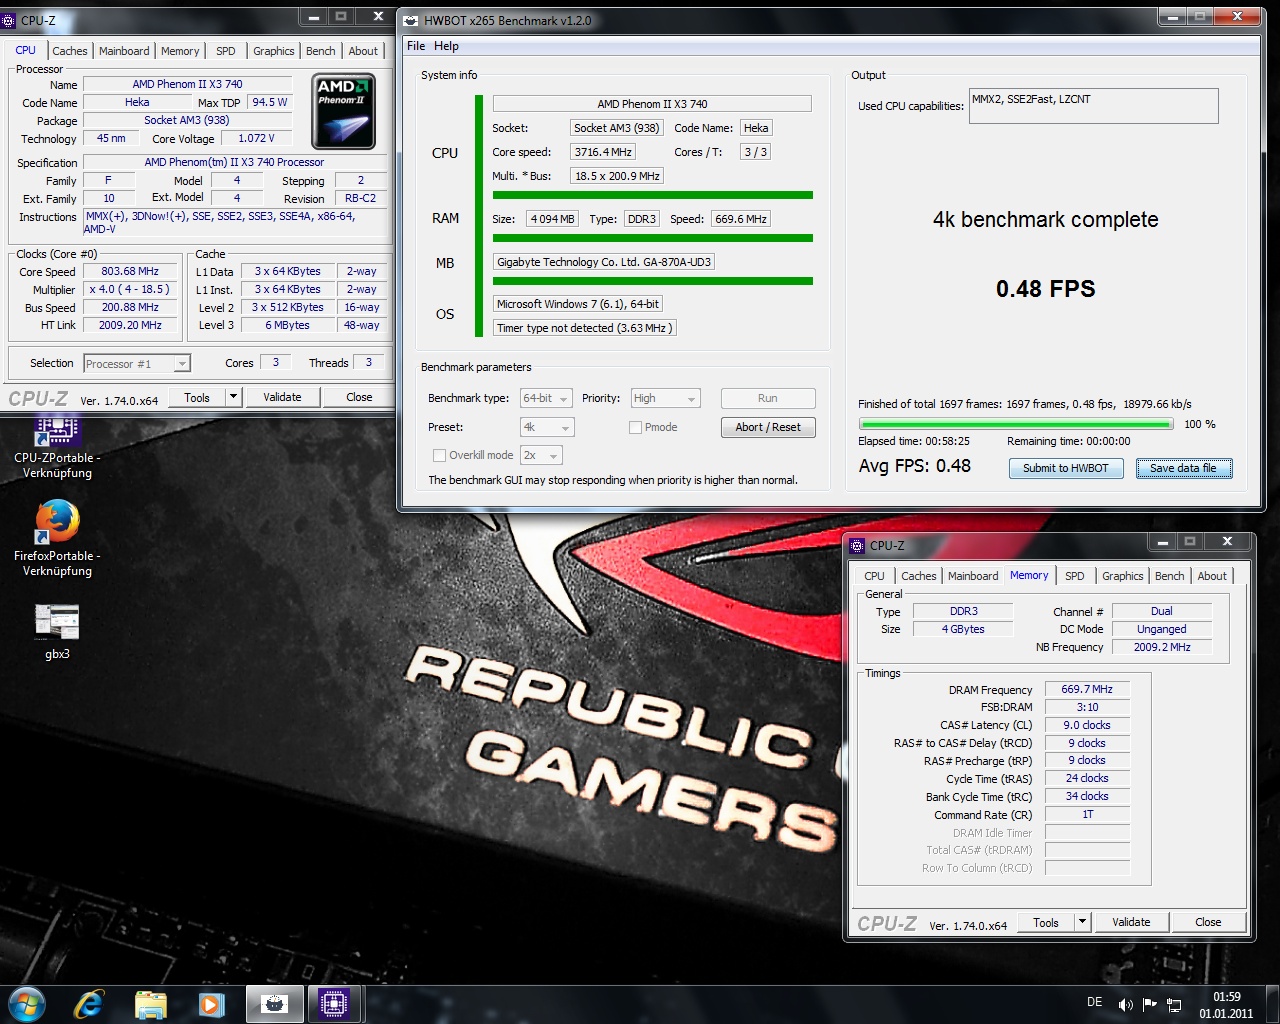Open the Help menu in HWBOT x265
This screenshot has height=1024, width=1280.
pos(446,46)
